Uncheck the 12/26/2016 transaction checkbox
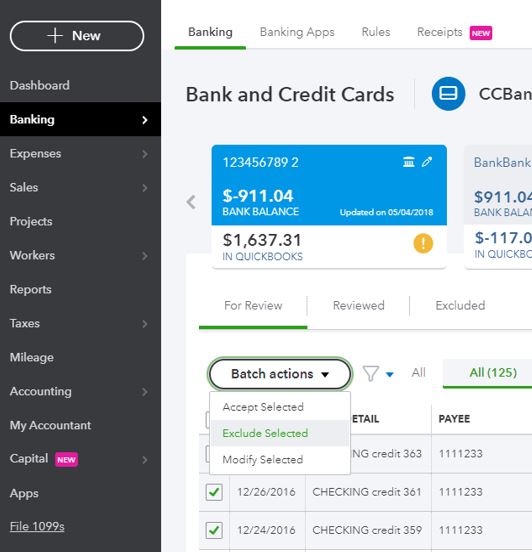 click(x=214, y=492)
